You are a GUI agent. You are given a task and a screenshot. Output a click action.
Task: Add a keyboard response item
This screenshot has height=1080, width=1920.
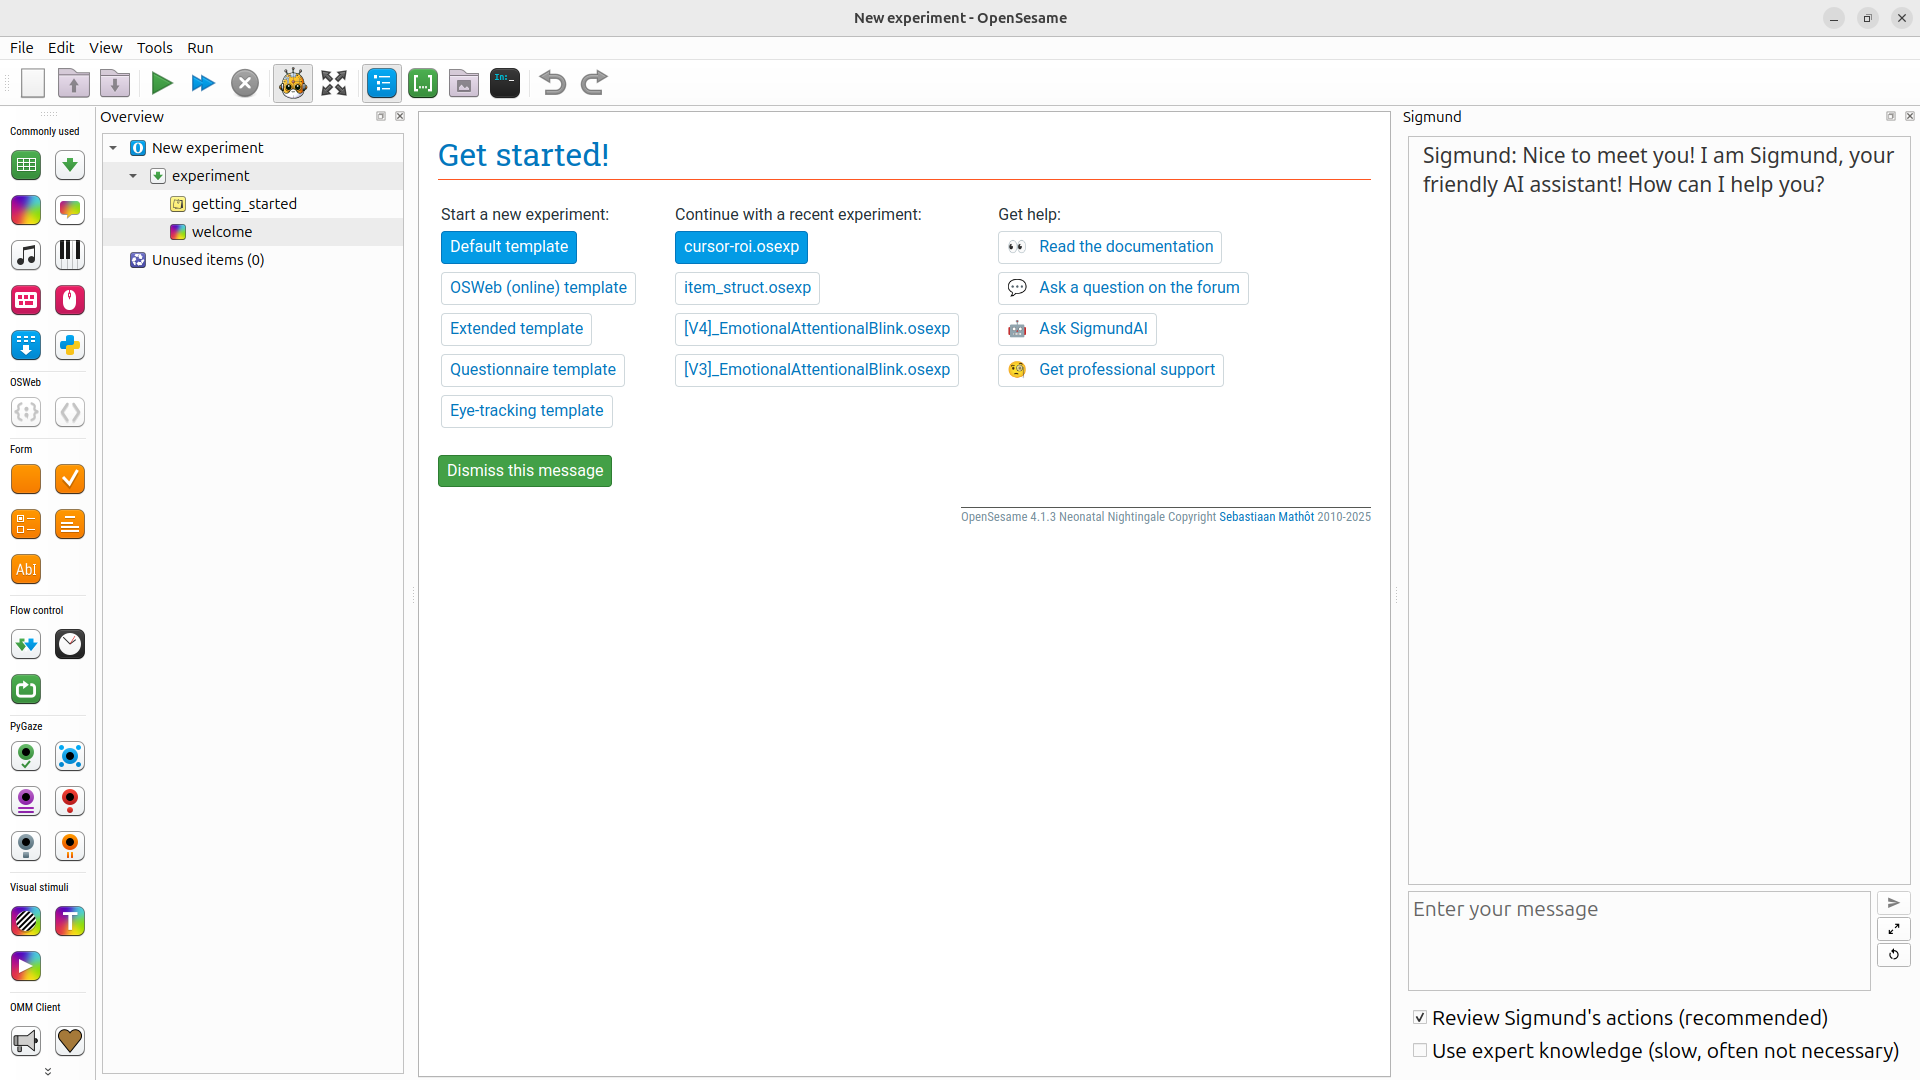pos(25,300)
